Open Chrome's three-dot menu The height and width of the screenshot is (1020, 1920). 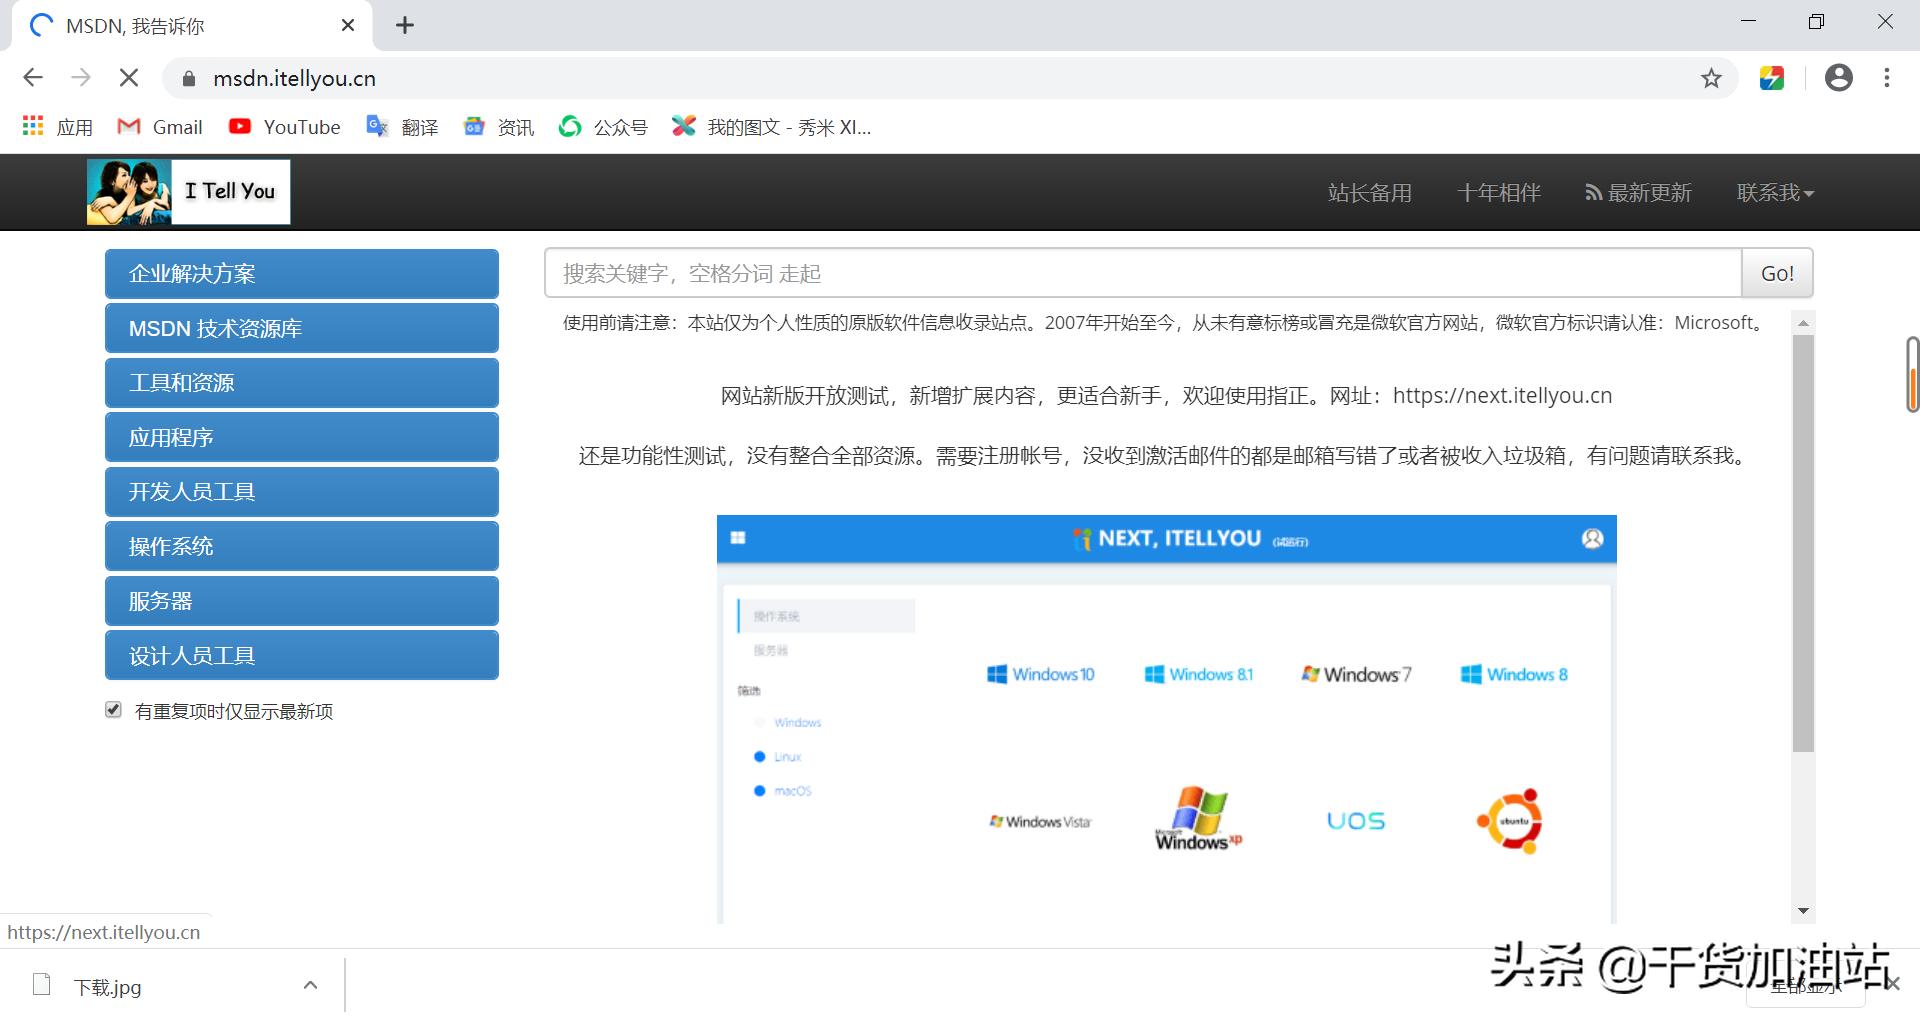(x=1888, y=78)
